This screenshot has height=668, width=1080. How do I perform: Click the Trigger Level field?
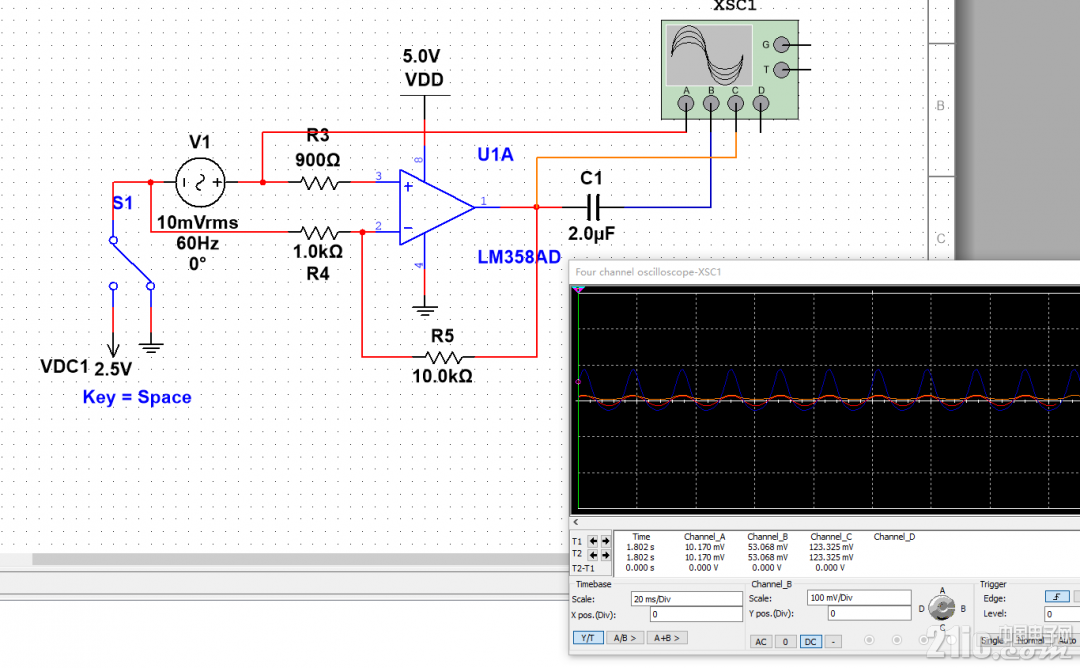coord(1062,614)
